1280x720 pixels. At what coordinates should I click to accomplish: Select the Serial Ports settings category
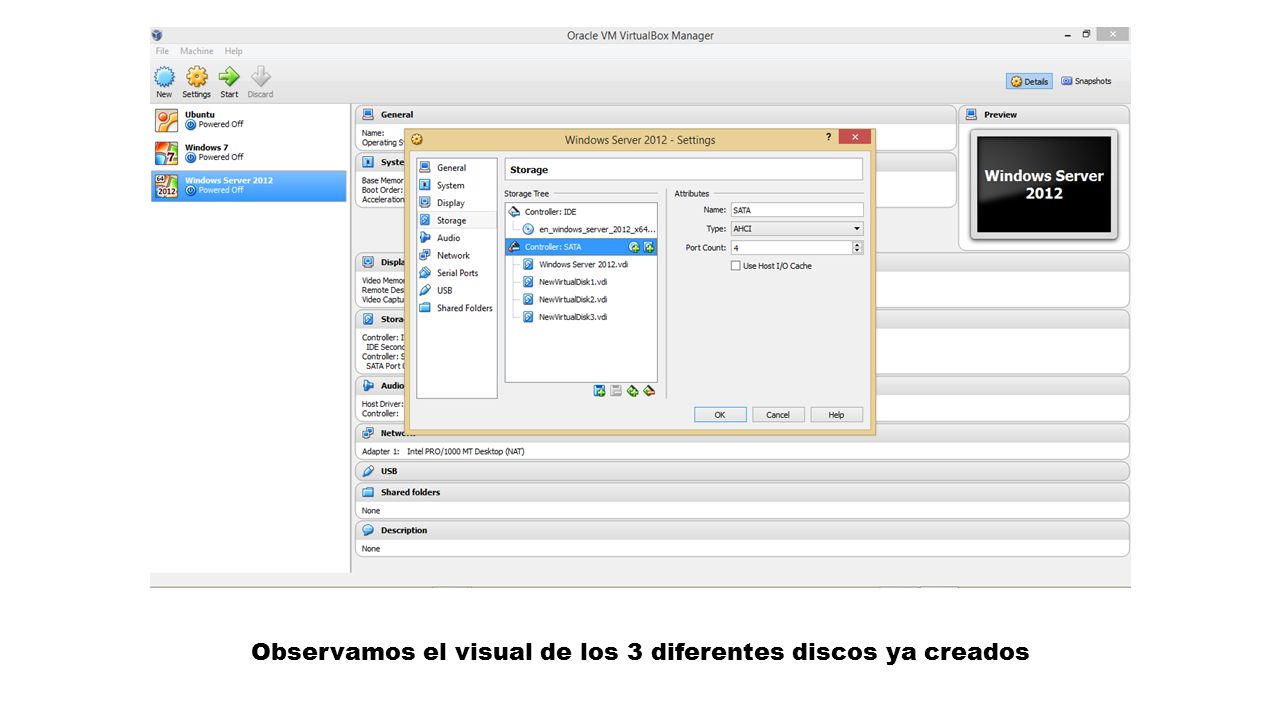[x=456, y=273]
